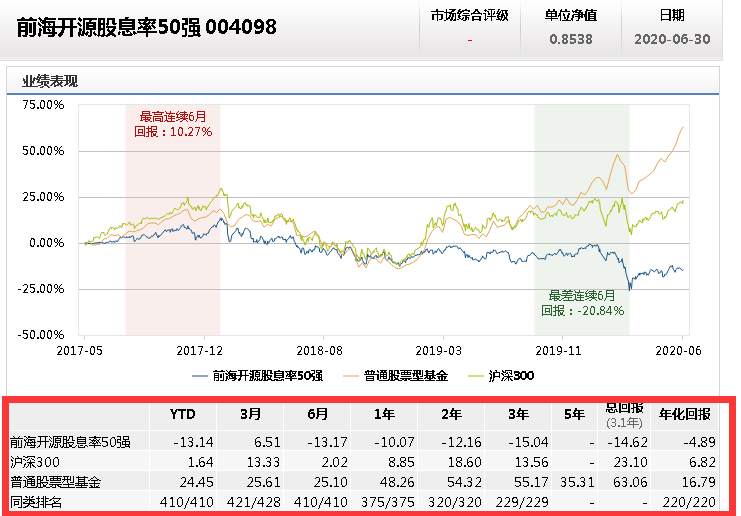Screen dimensions: 741x516
Task: Click the 75.00% y-axis label
Action: (x=43, y=105)
